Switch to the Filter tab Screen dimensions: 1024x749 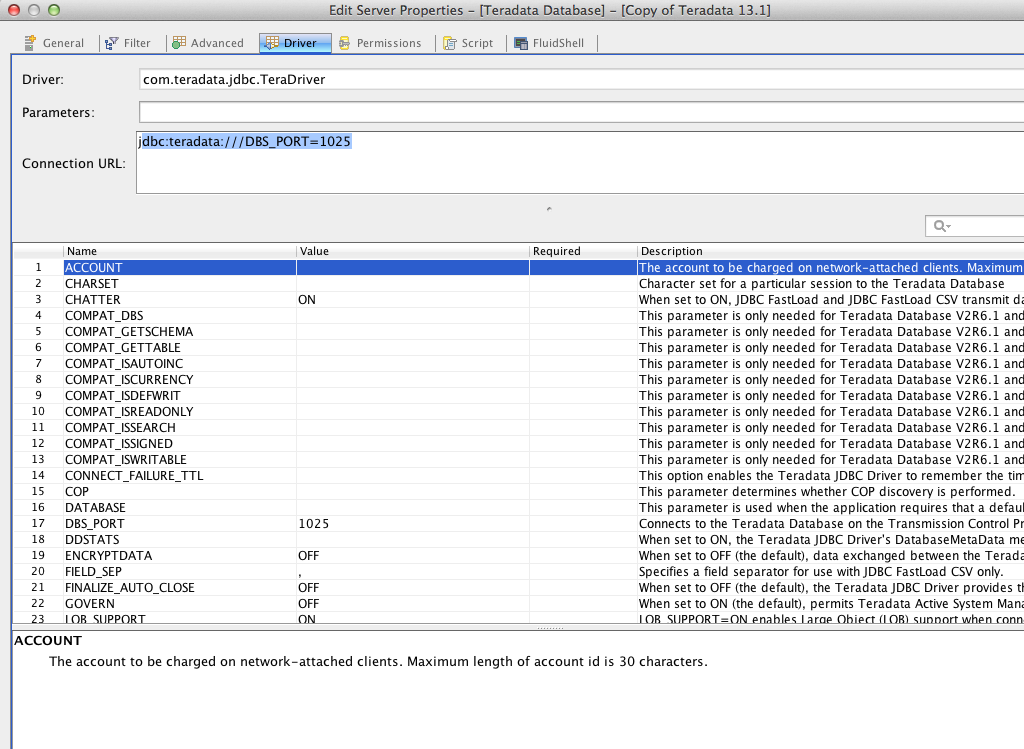click(x=137, y=43)
